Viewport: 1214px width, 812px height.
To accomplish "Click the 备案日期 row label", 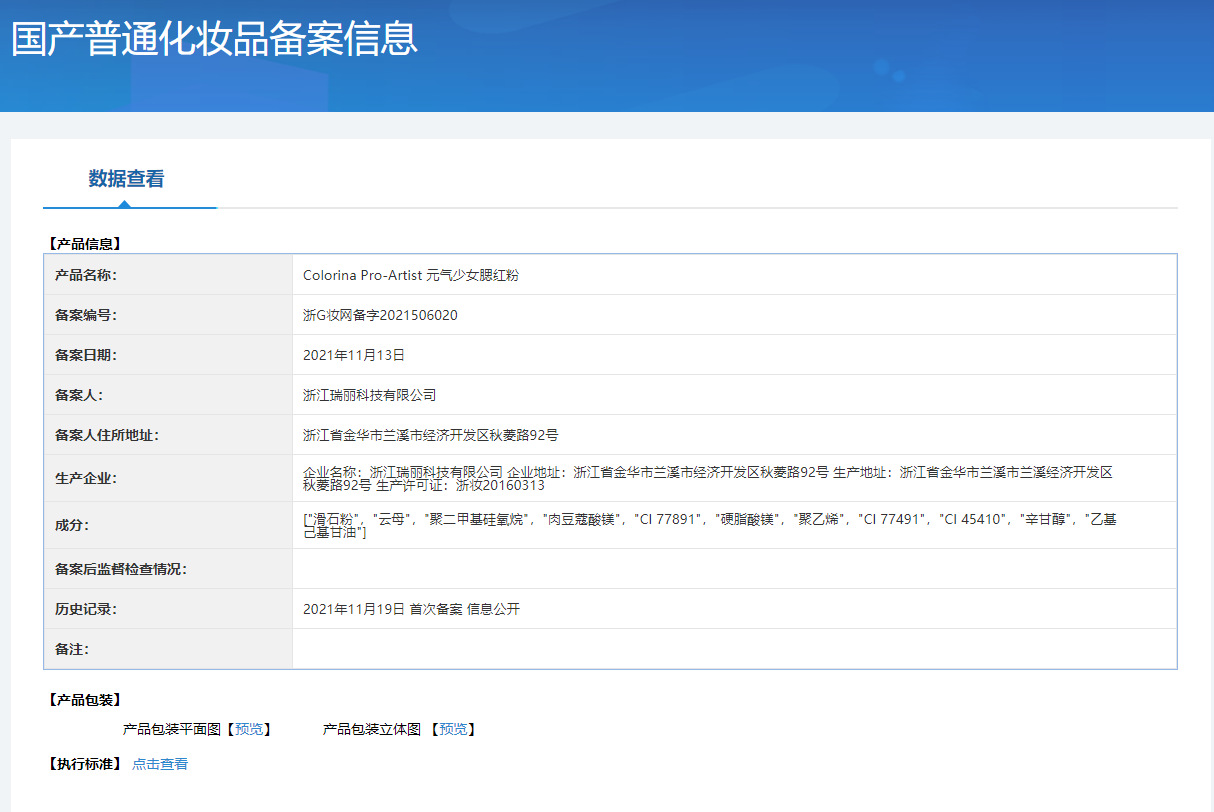I will (86, 355).
